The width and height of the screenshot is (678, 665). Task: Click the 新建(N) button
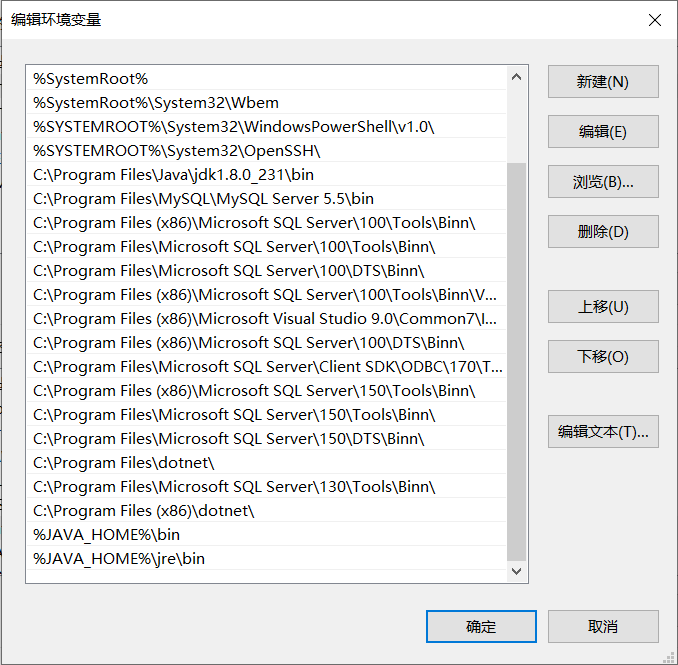tap(603, 82)
